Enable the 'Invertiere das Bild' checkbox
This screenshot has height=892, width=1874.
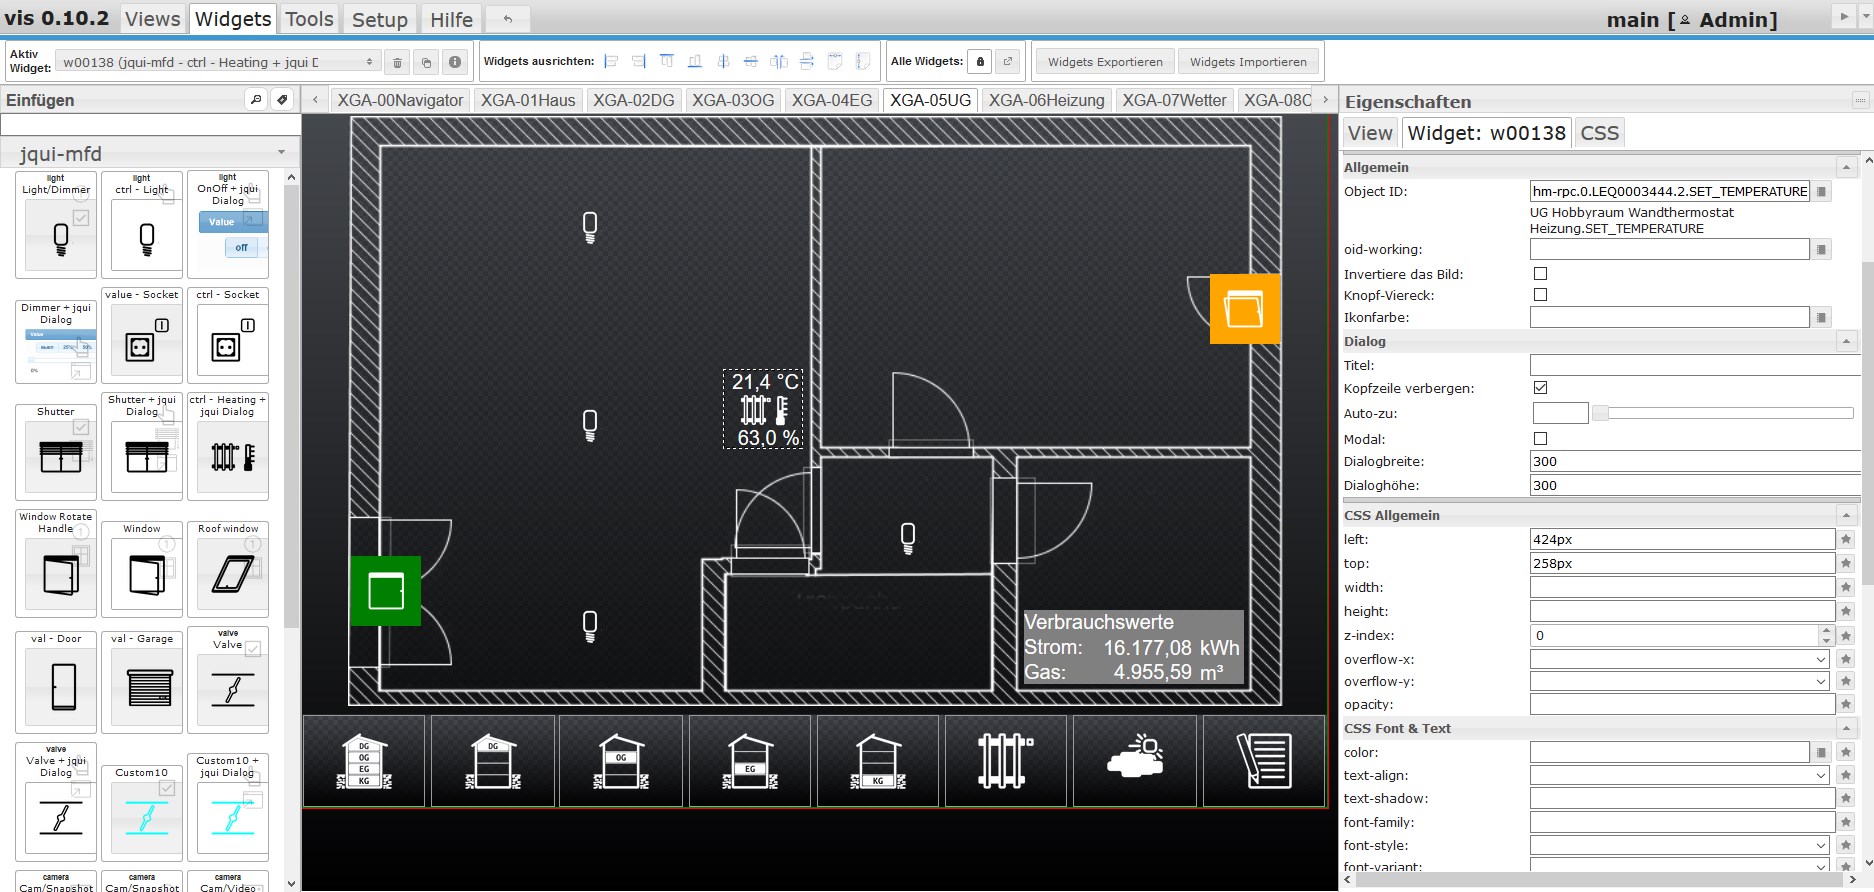(x=1540, y=273)
